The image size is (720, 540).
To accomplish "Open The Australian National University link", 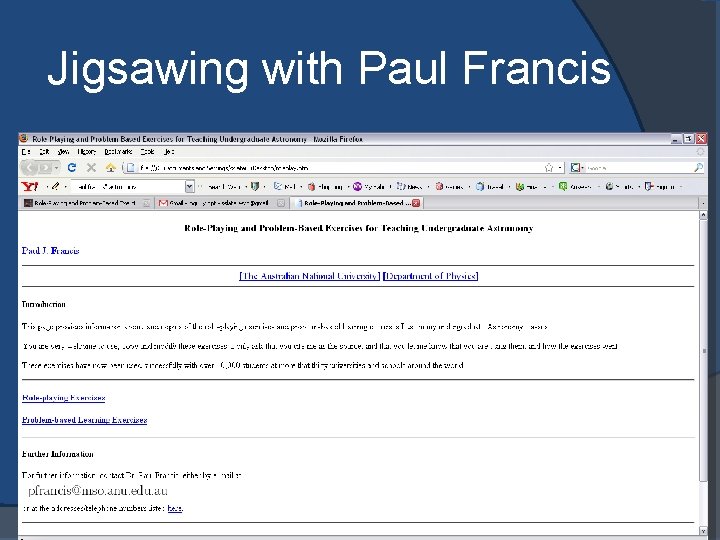I will (309, 276).
